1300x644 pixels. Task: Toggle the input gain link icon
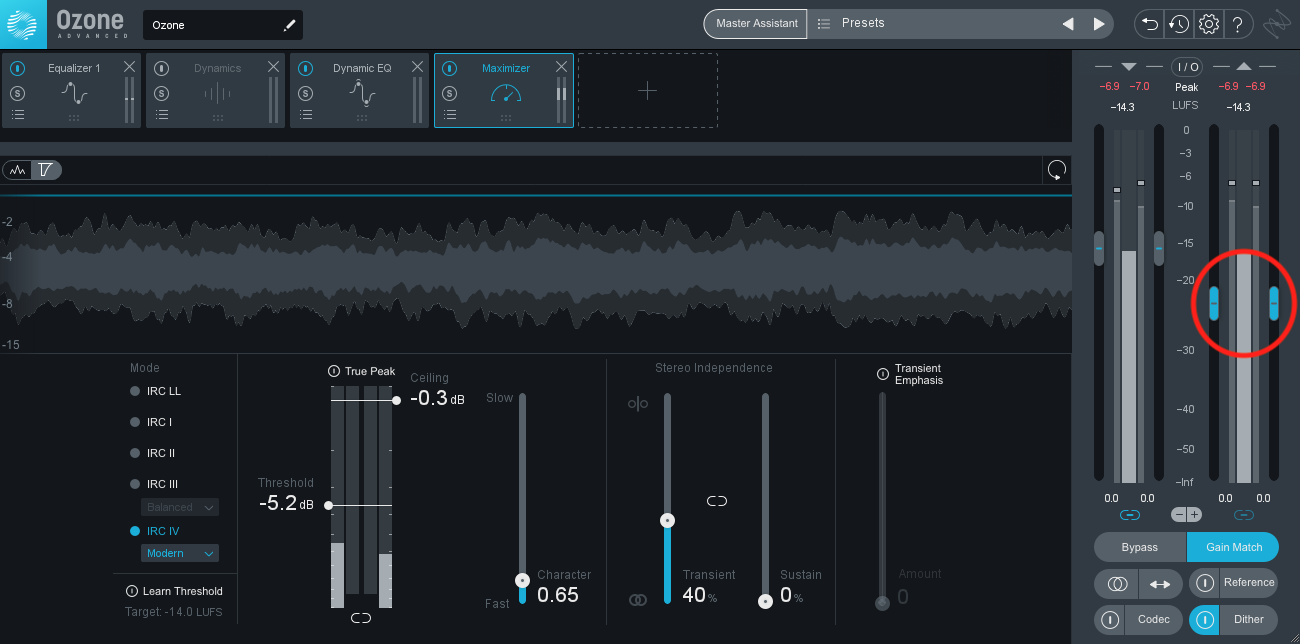coord(1130,515)
